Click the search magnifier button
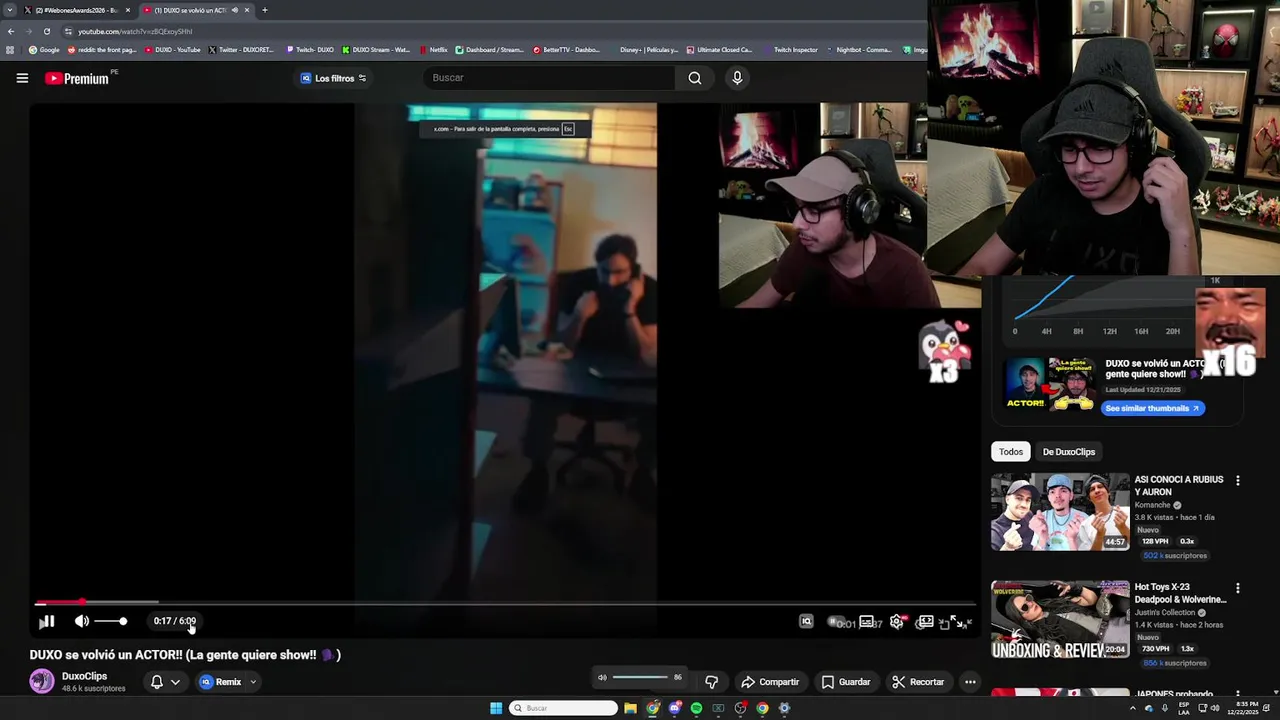The width and height of the screenshot is (1280, 720). [695, 78]
